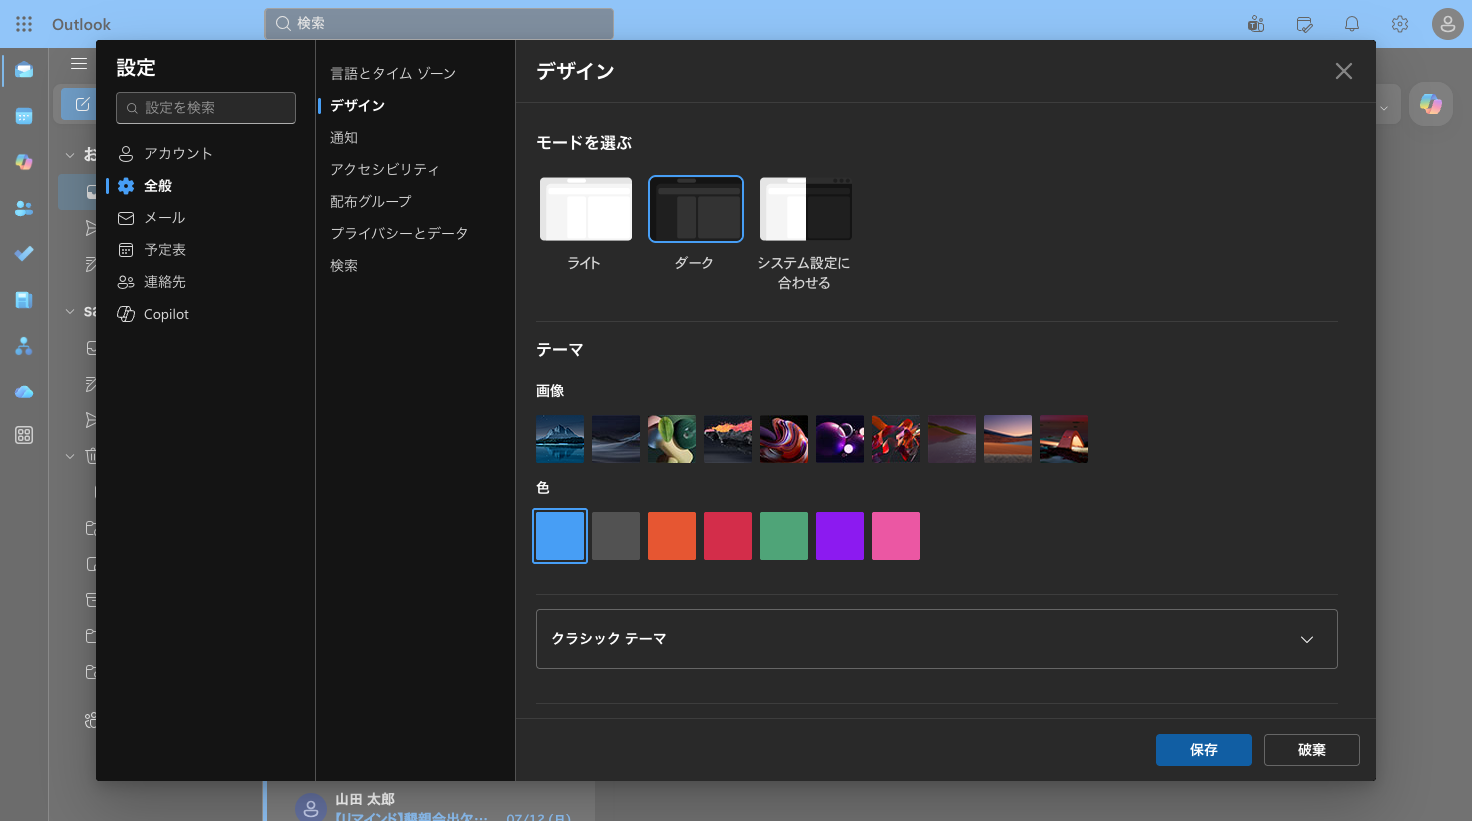1472x821 pixels.
Task: Open アカウント settings category
Action: click(x=205, y=153)
